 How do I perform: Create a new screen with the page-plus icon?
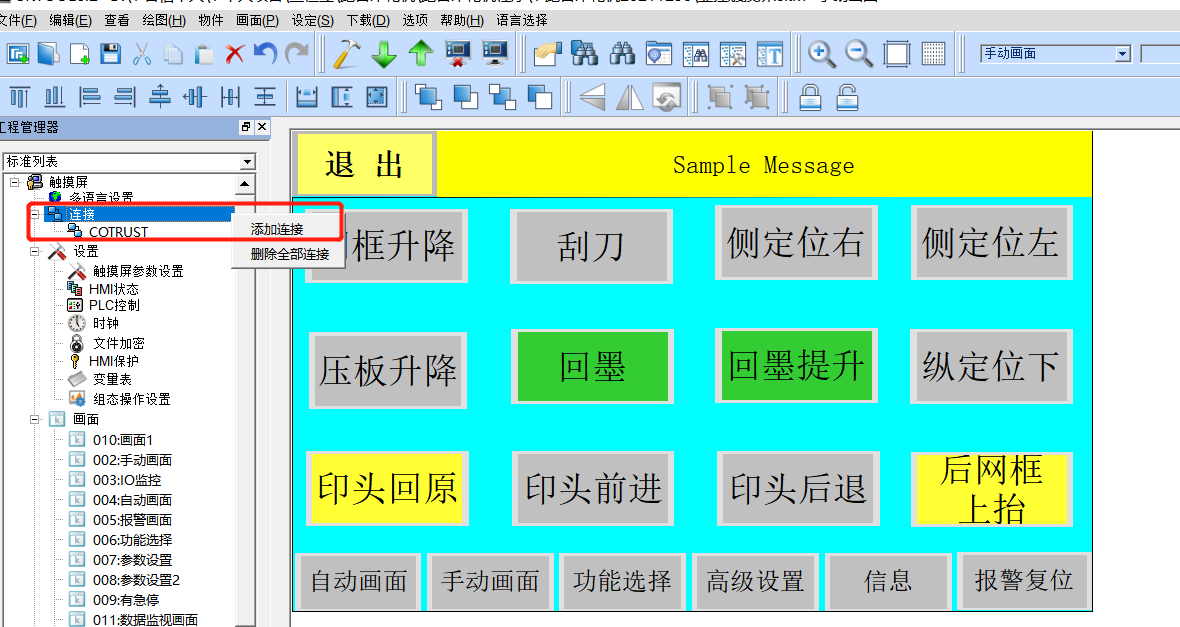(x=80, y=54)
